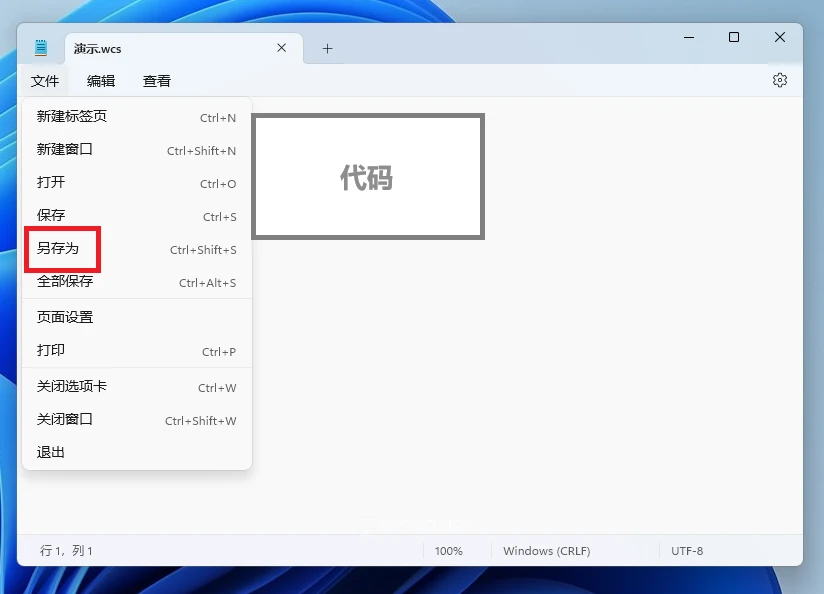824x594 pixels.
Task: Minimize the Notepad window
Action: 689,37
